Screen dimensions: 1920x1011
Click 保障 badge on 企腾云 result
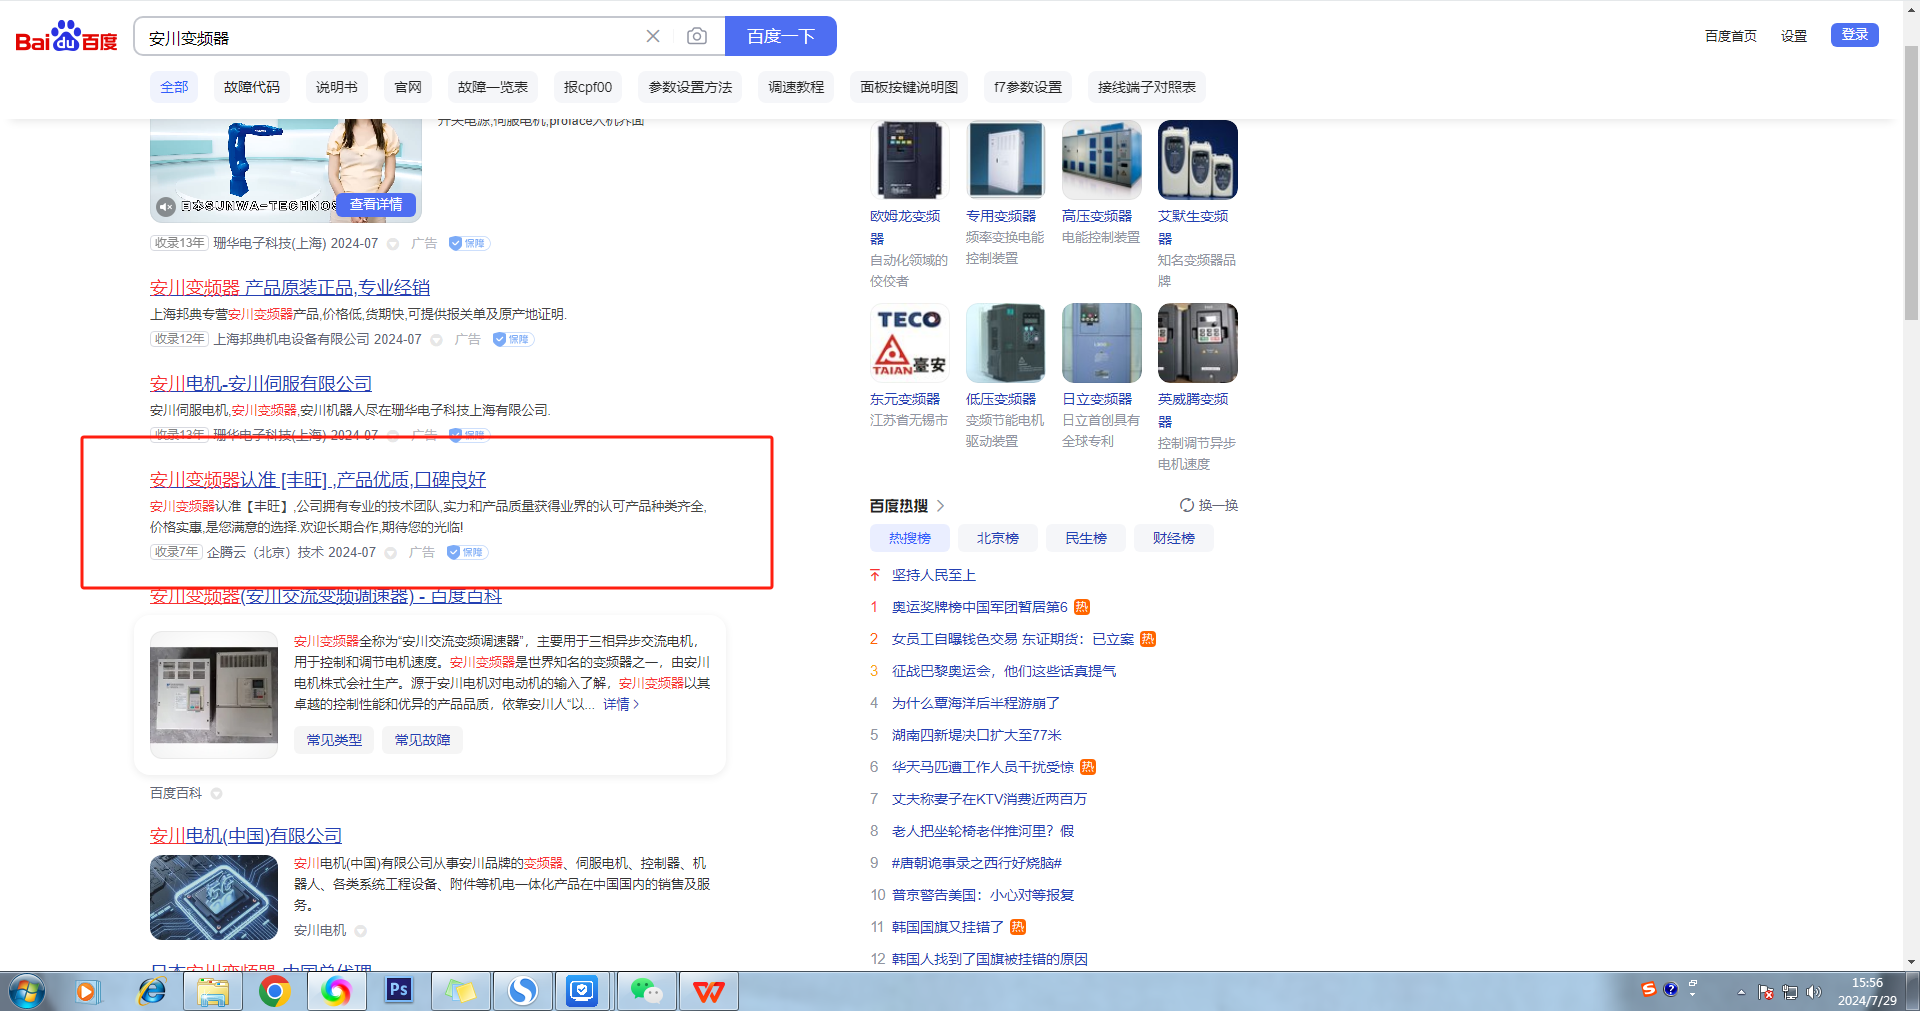(x=467, y=552)
